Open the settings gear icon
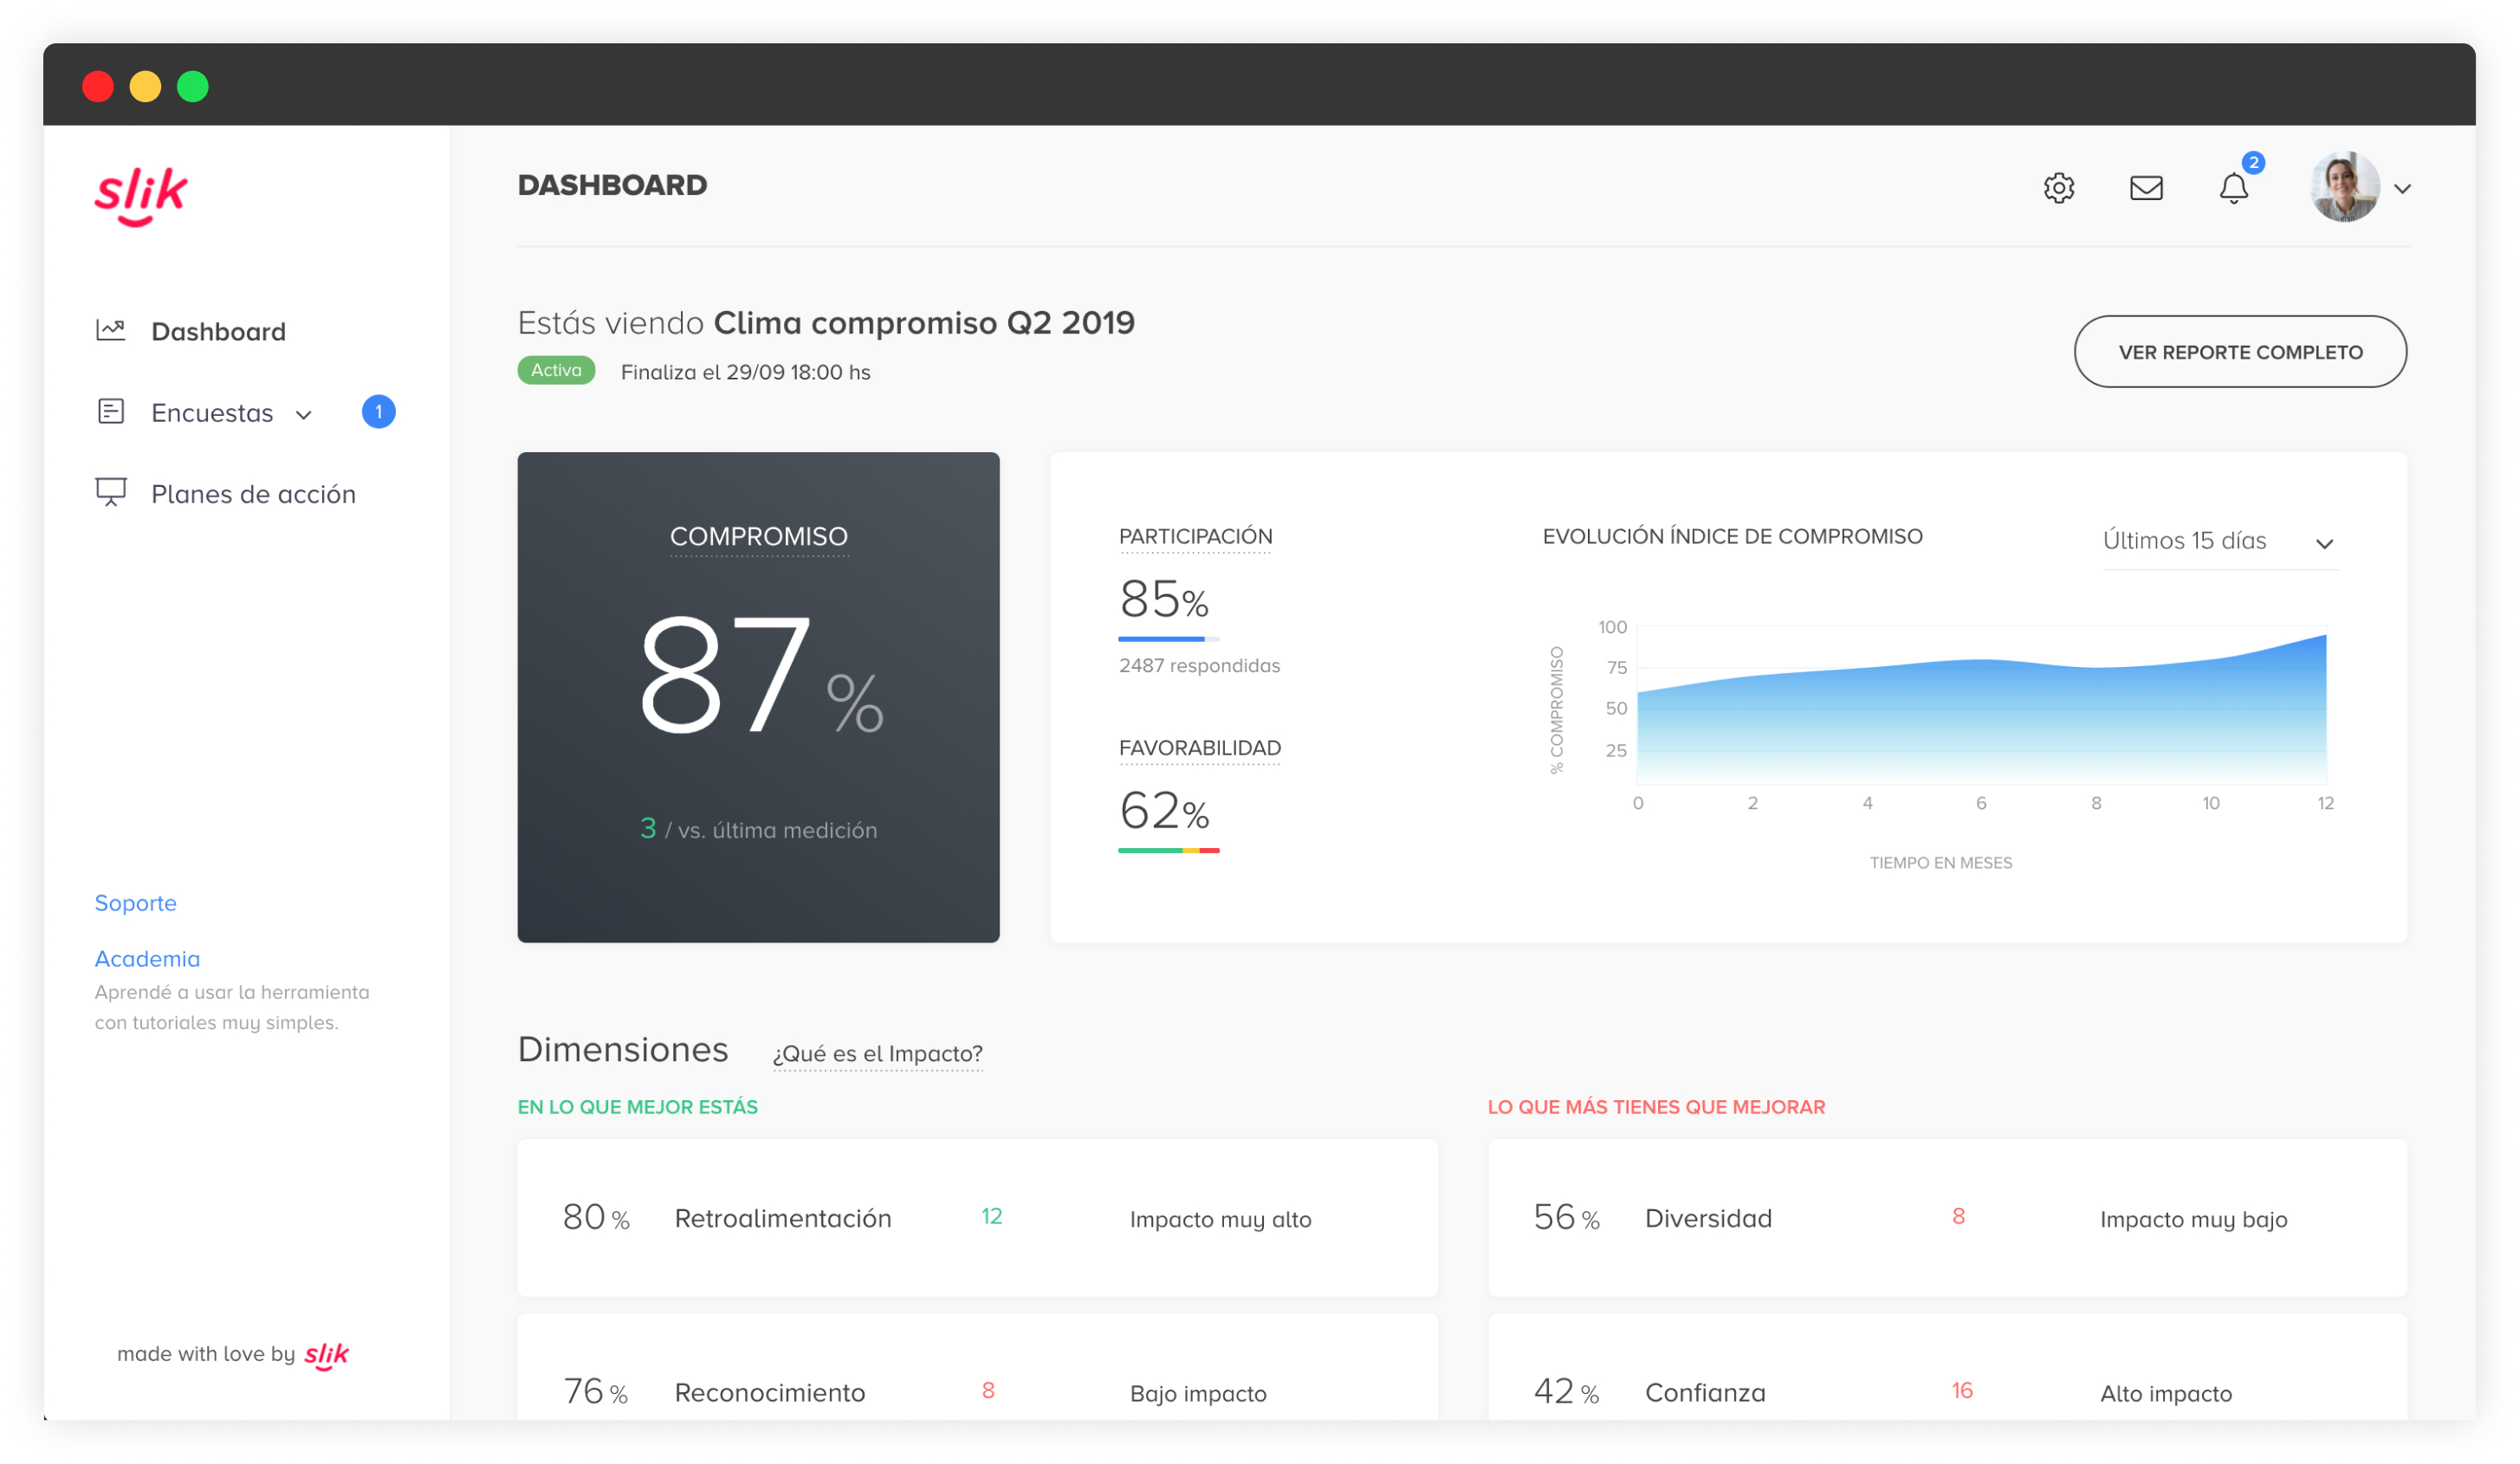The image size is (2520, 1464). 2058,188
